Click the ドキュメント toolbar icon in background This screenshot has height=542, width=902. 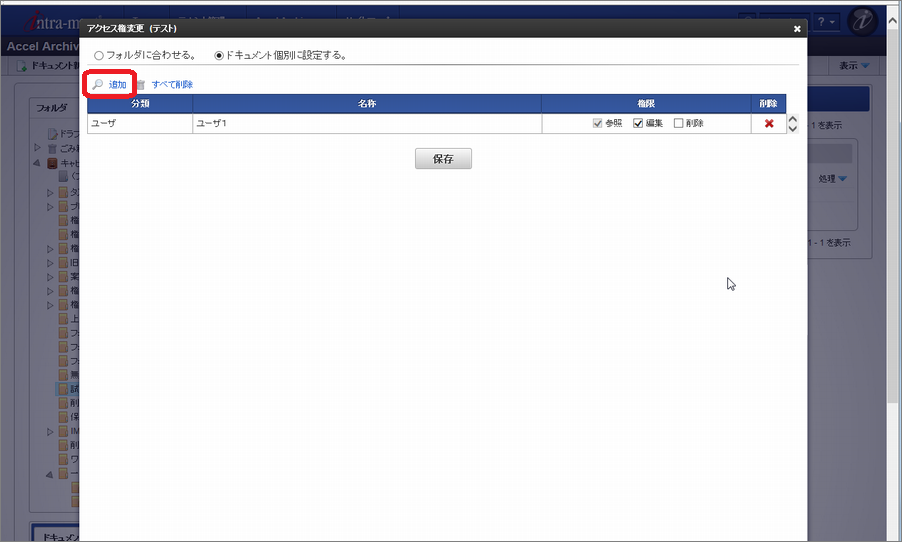[x=21, y=66]
